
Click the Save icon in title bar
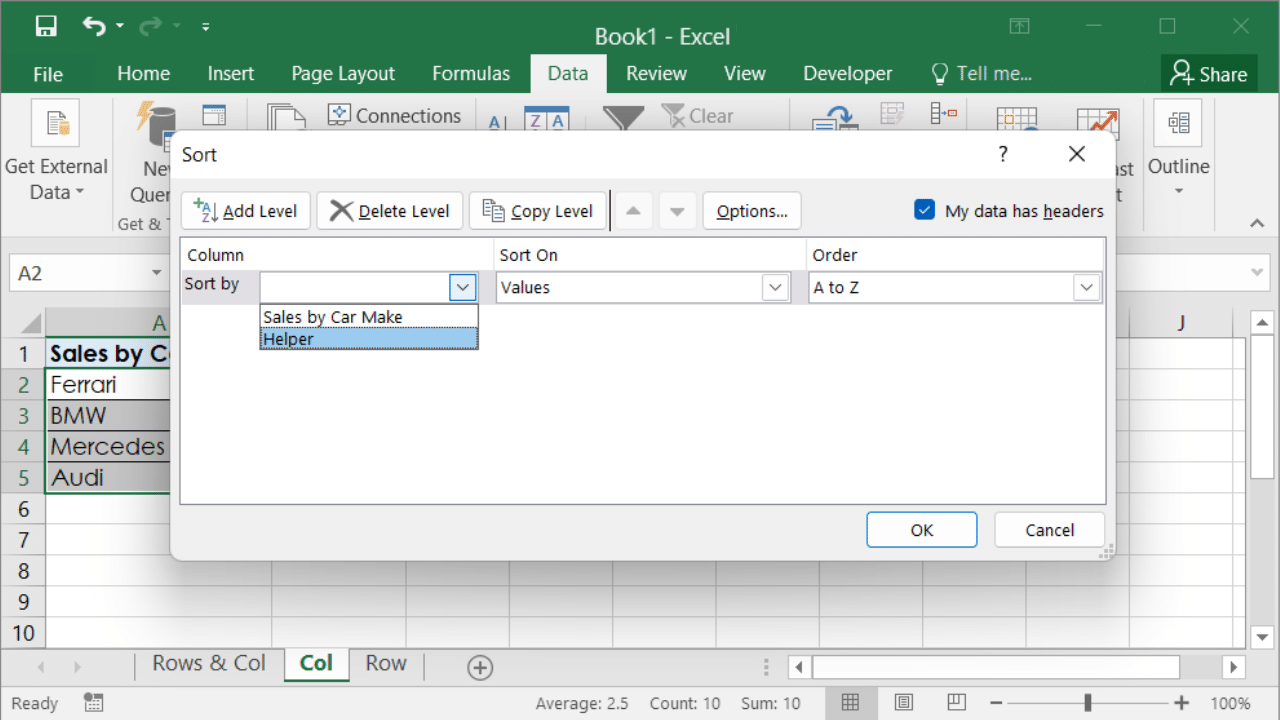(x=46, y=27)
